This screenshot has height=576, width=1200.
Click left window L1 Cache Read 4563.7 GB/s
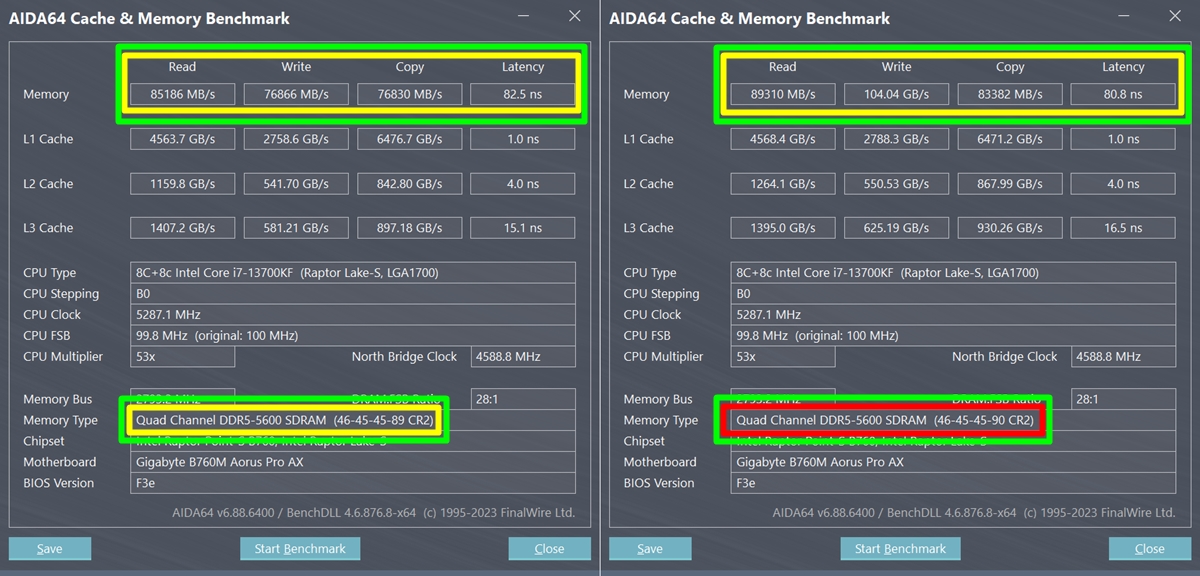coord(182,139)
